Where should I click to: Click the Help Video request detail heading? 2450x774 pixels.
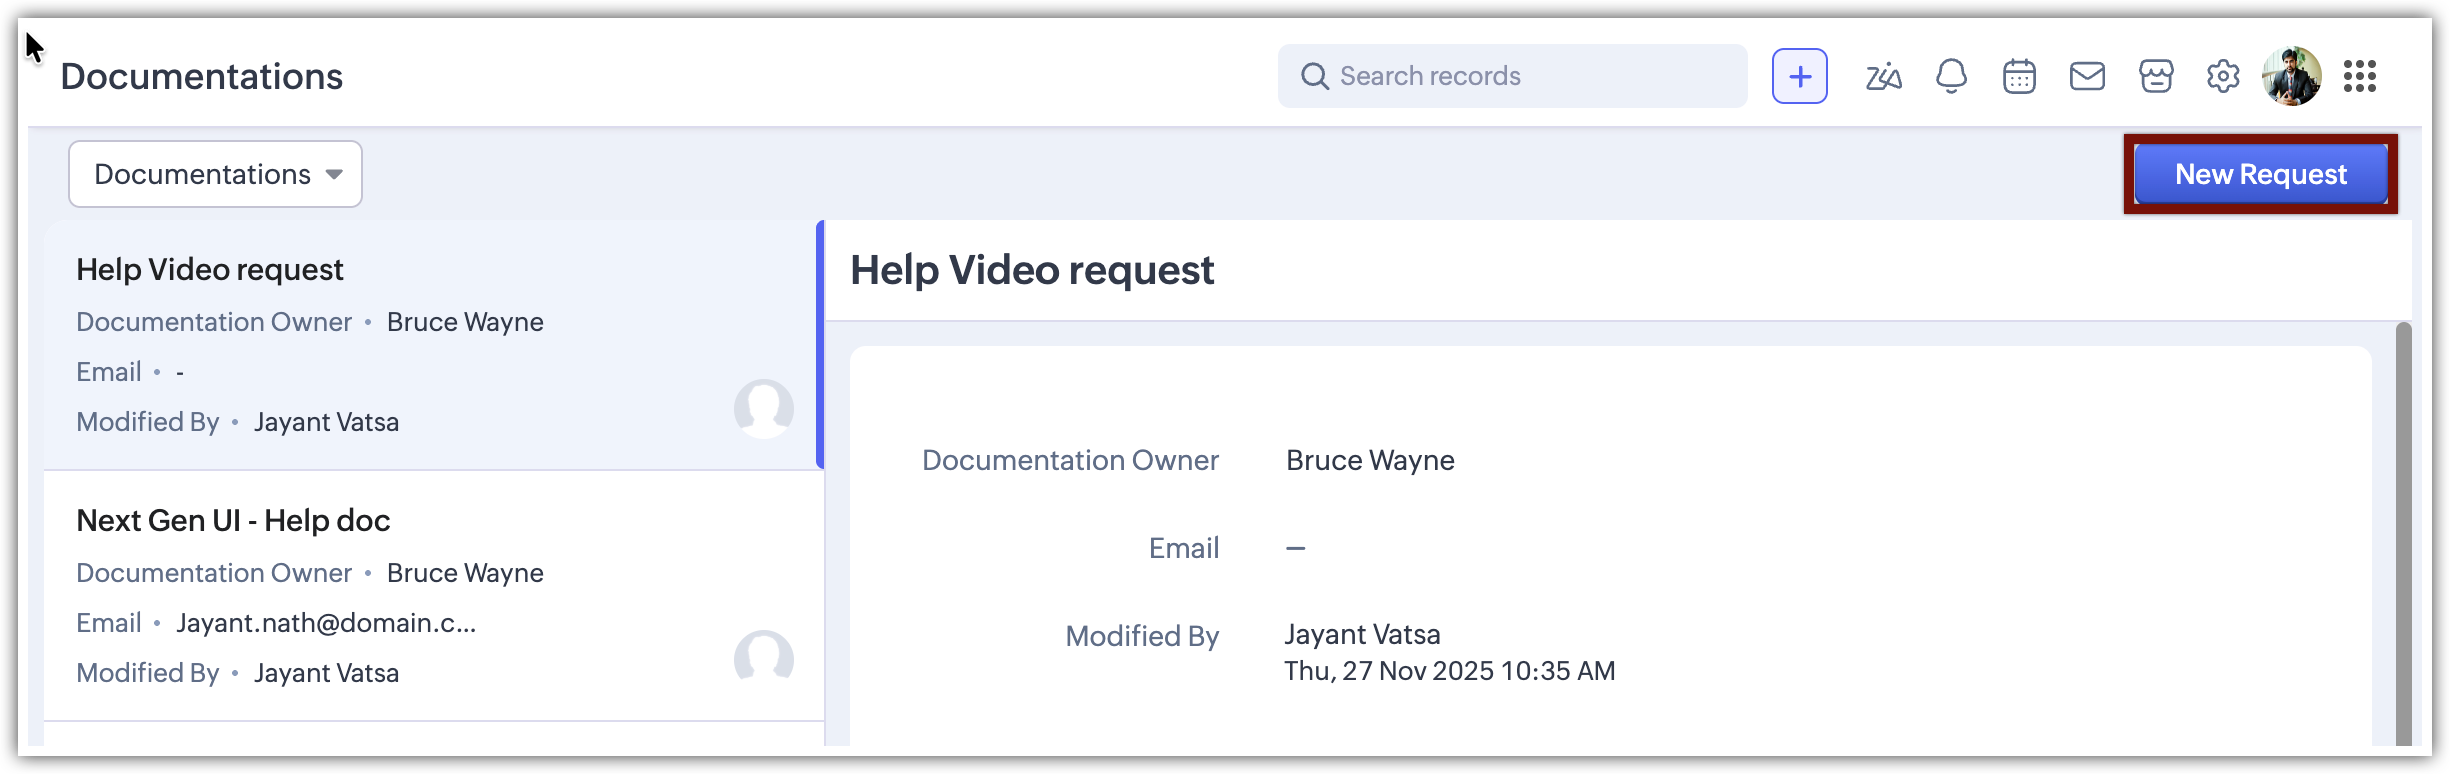click(1032, 271)
